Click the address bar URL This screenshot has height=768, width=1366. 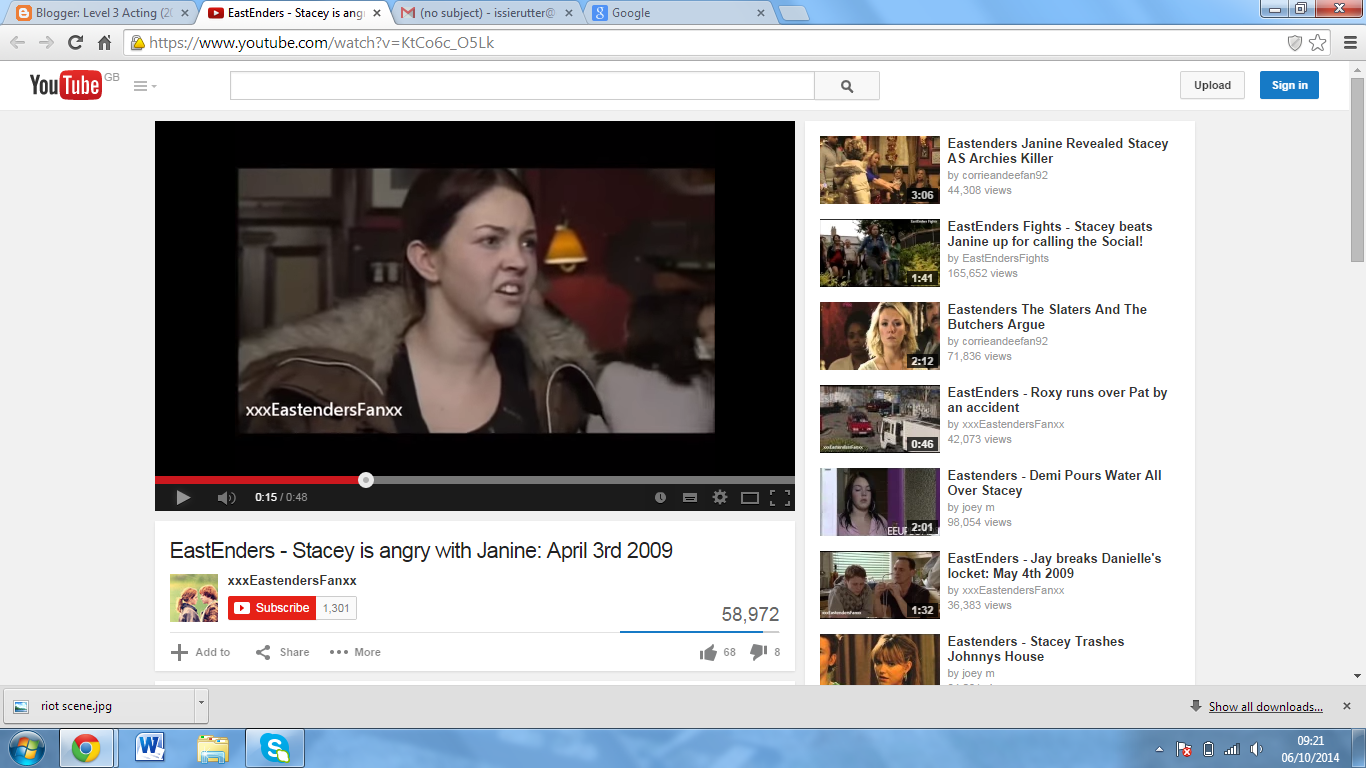[322, 43]
